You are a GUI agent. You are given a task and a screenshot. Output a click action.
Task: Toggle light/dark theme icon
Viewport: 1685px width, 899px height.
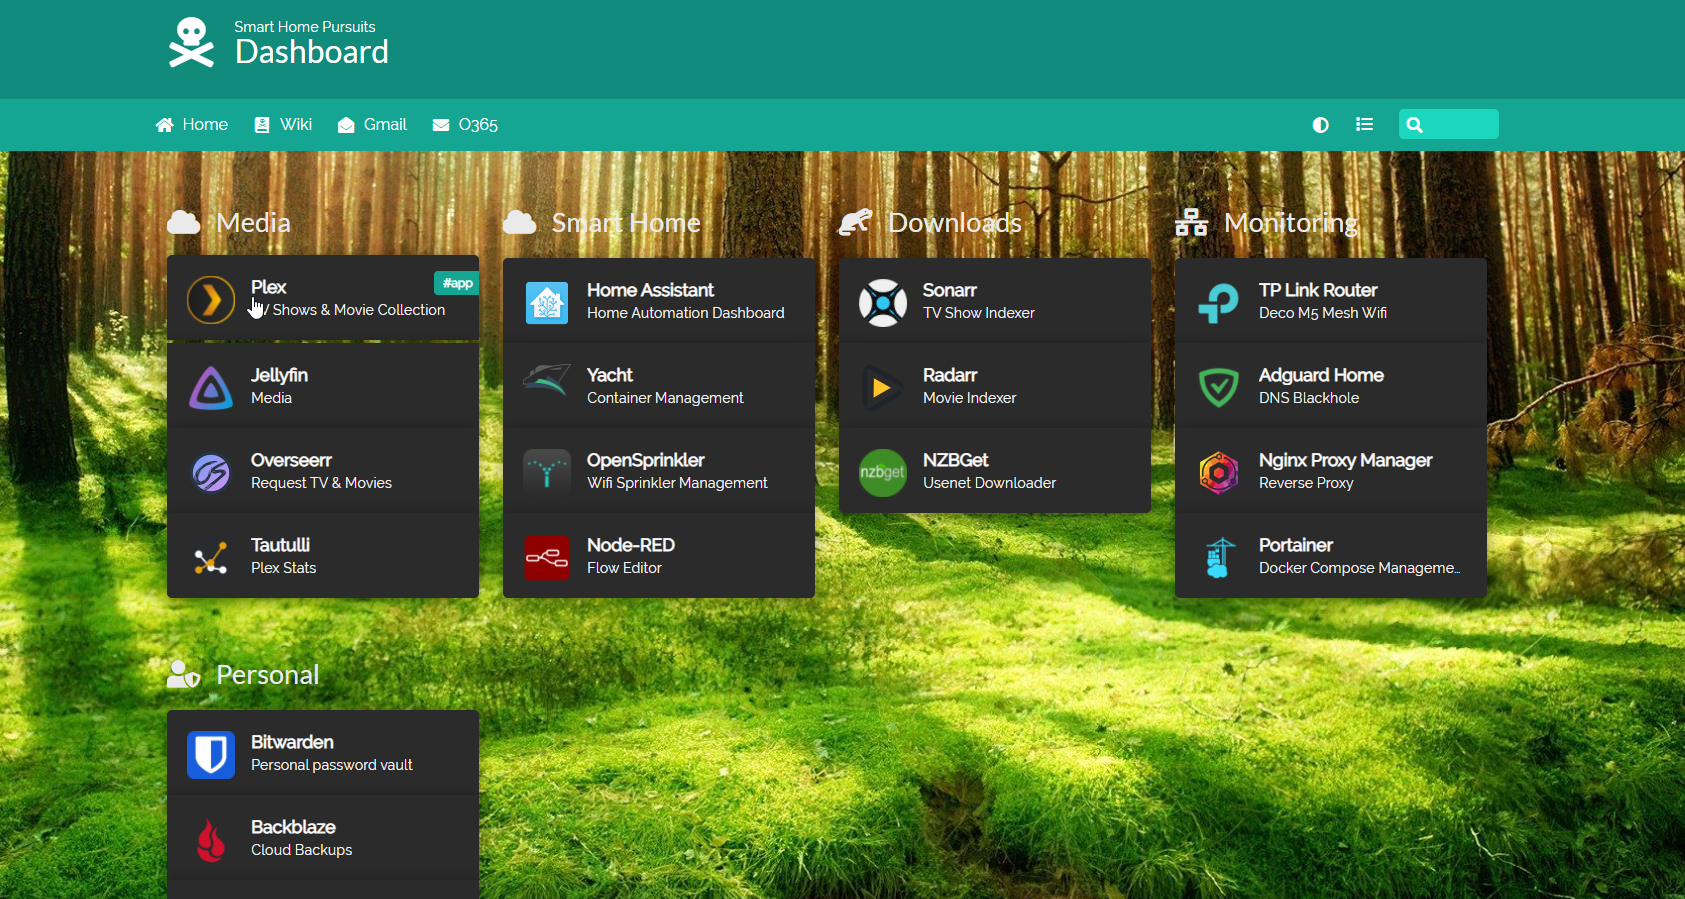click(1320, 125)
